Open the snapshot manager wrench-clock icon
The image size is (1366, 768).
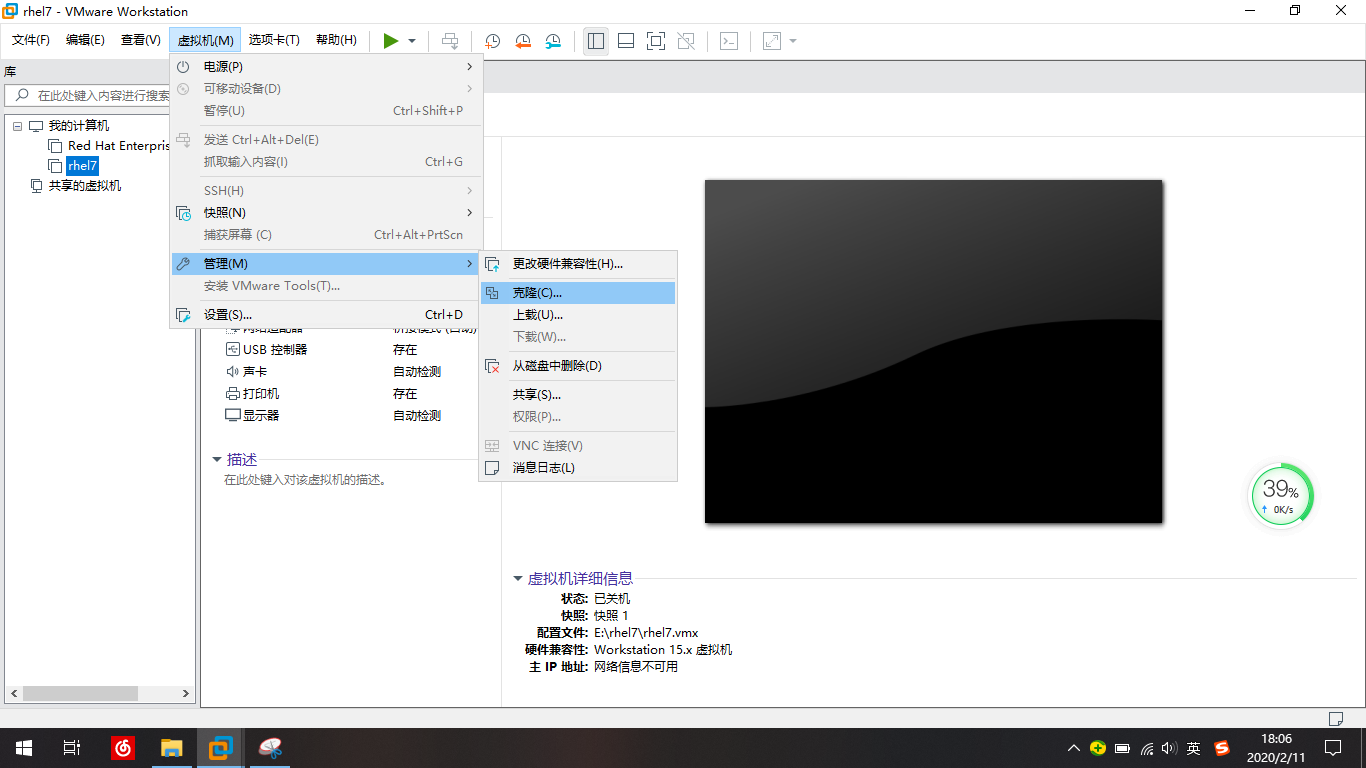tap(553, 41)
